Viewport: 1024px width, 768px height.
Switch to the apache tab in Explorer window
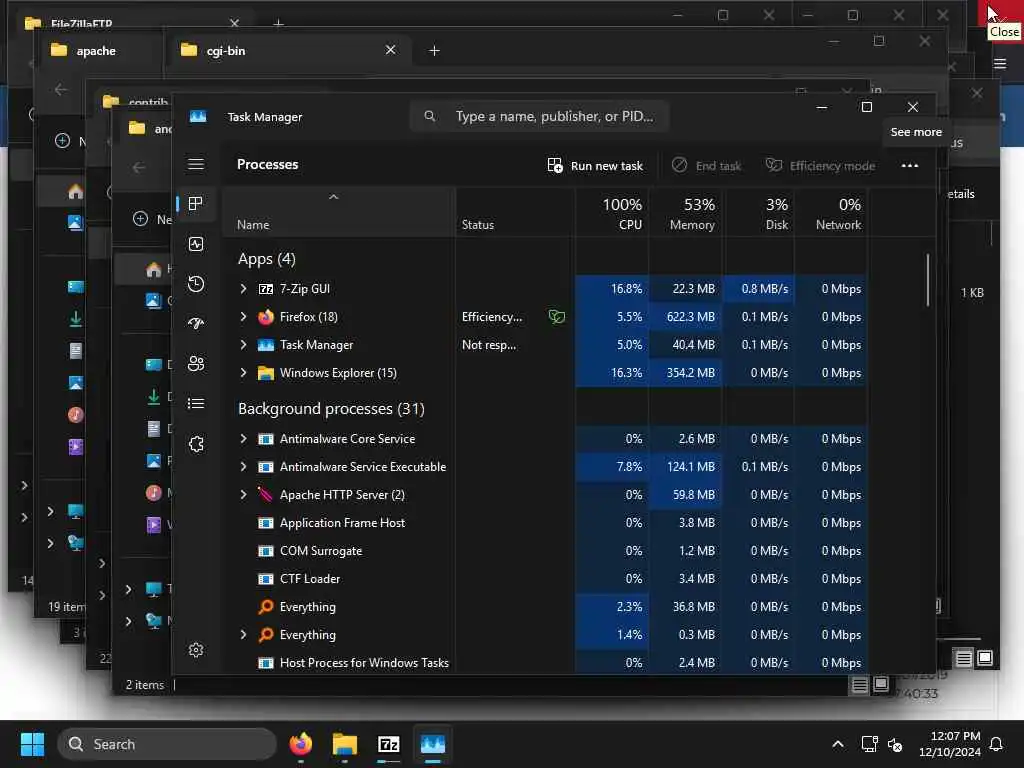tap(95, 50)
